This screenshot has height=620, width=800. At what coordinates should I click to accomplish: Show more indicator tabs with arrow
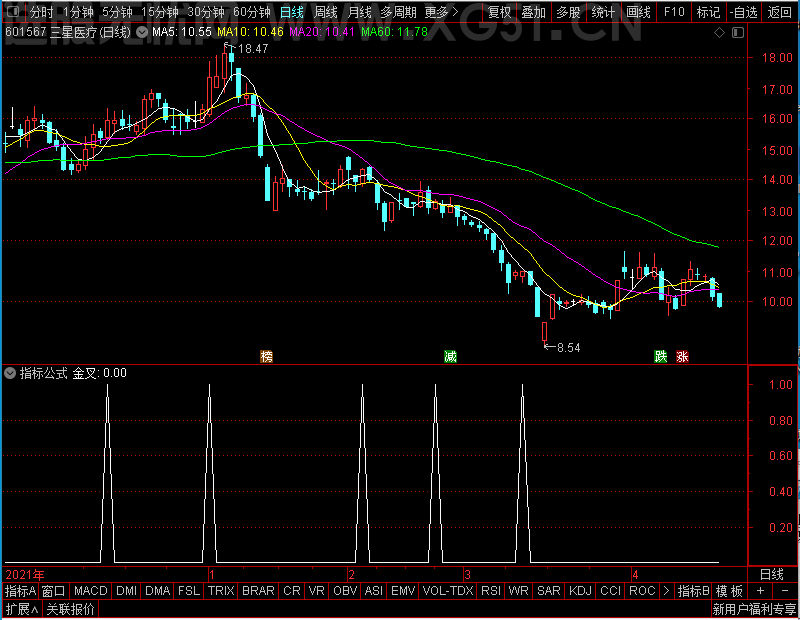(x=666, y=591)
